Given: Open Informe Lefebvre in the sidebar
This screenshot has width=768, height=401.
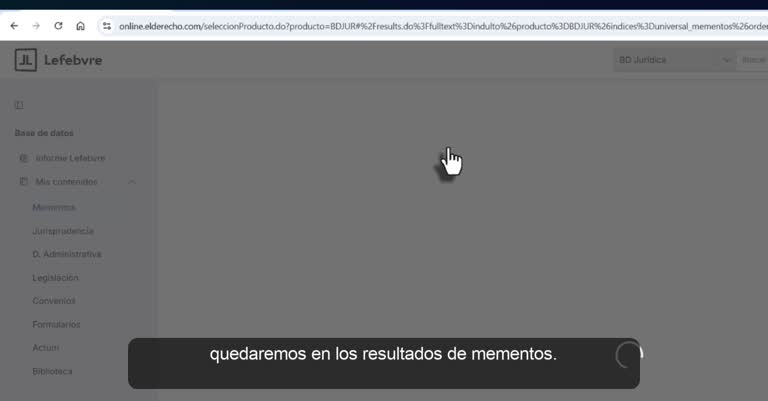Looking at the screenshot, I should (70, 158).
